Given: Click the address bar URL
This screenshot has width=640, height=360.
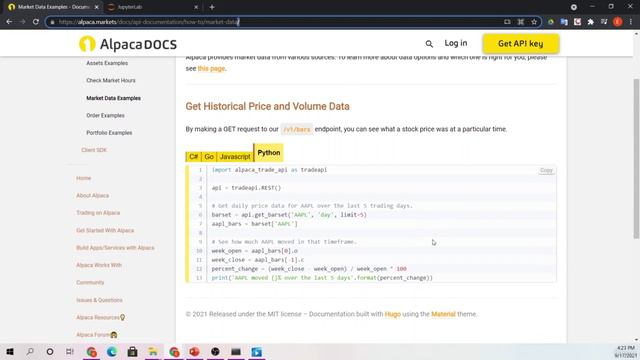Looking at the screenshot, I should coord(149,22).
